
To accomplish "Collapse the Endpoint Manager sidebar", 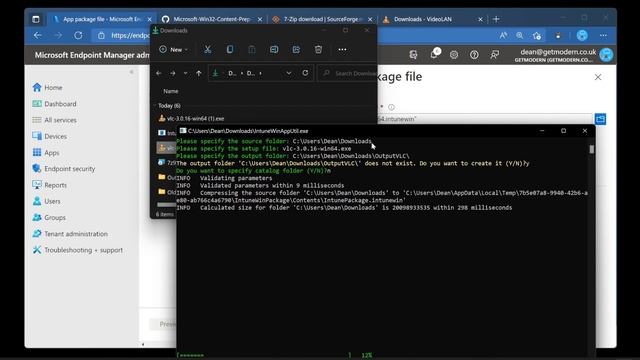I will [131, 72].
